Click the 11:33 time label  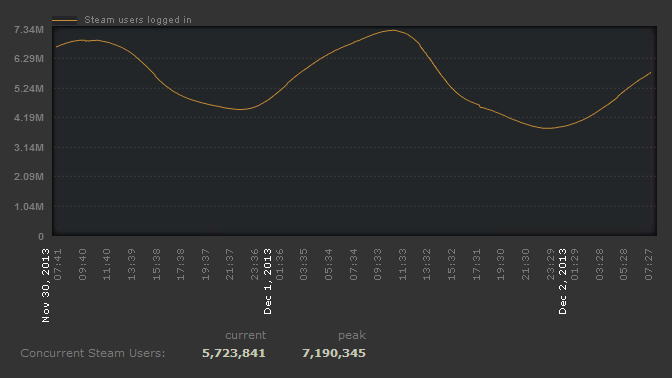tap(402, 264)
